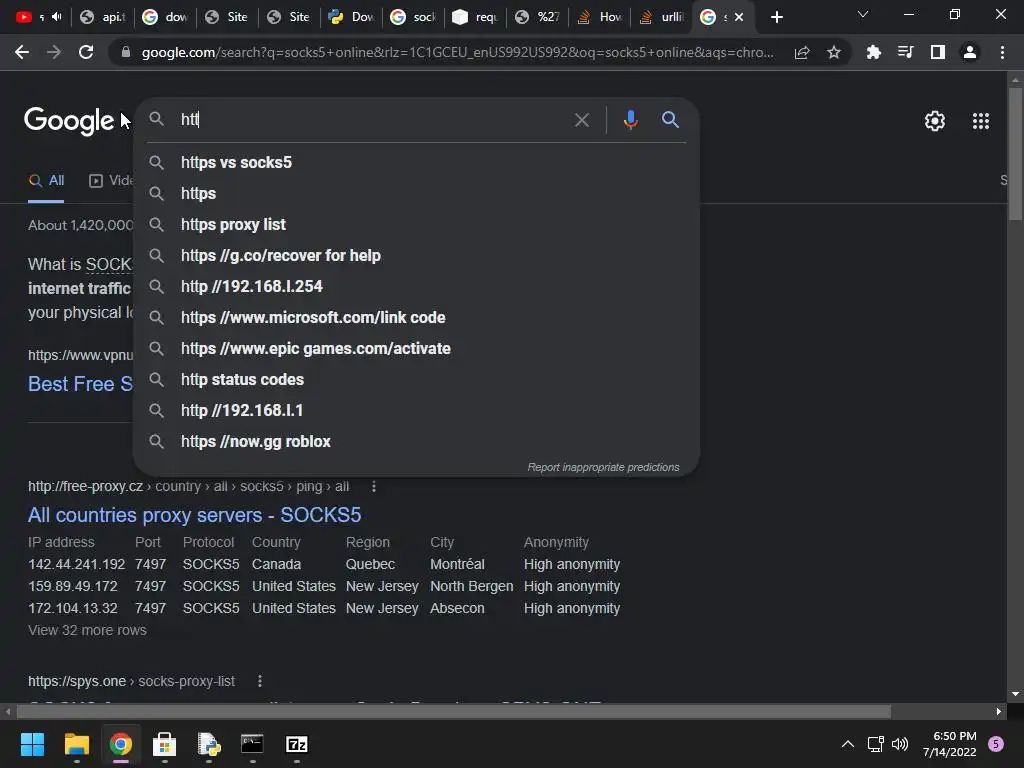Open tab search chevron
The width and height of the screenshot is (1024, 768).
coord(863,14)
